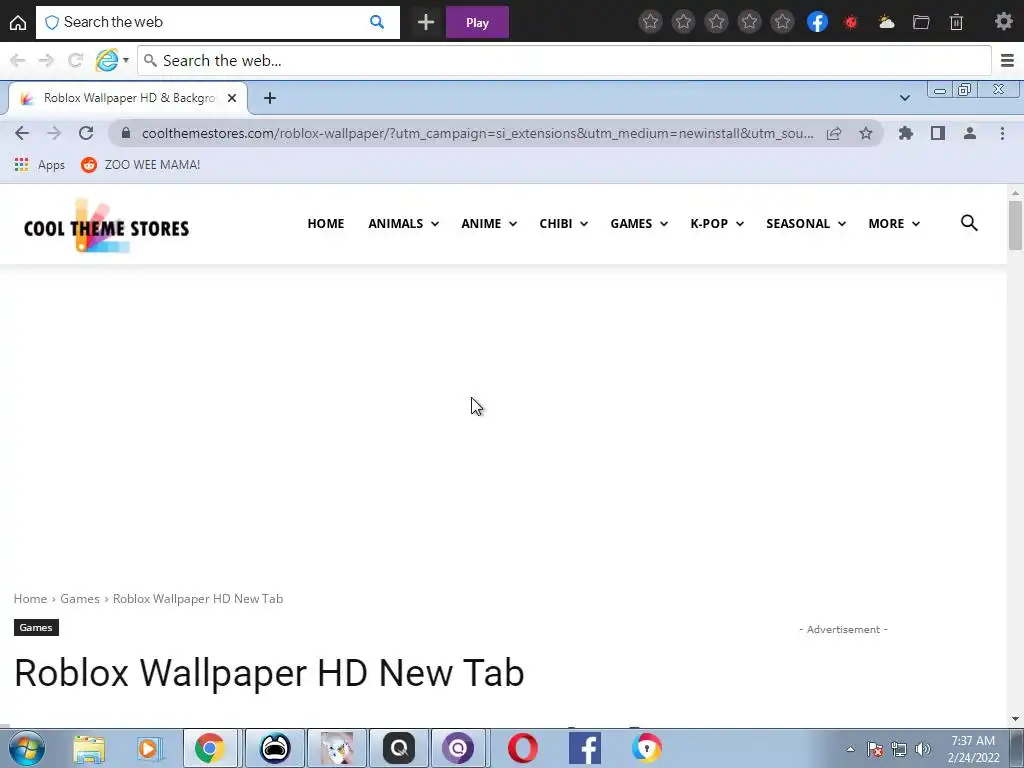Viewport: 1024px width, 768px height.
Task: Switch to Roblox Wallpaper HD tab
Action: 129,98
